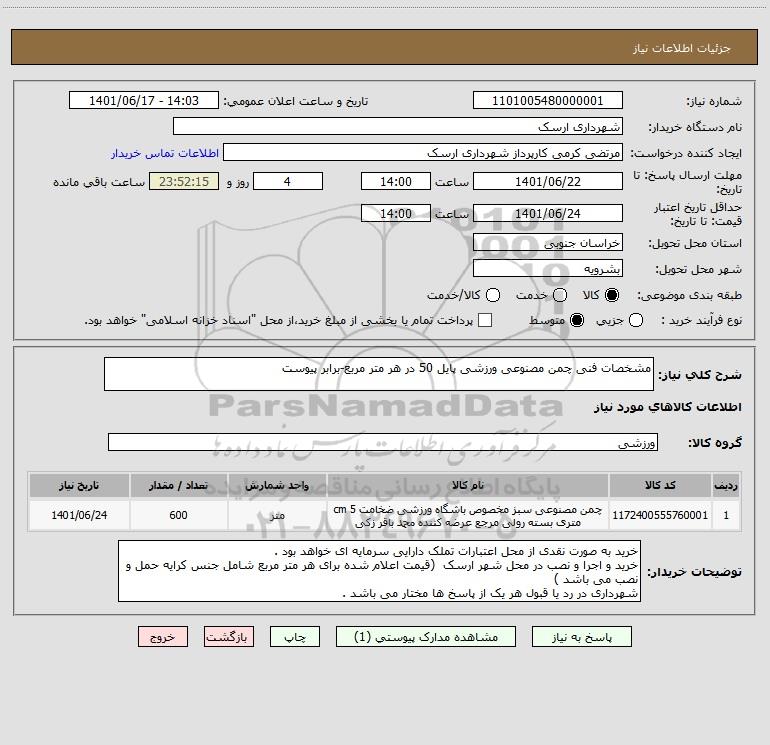
Task: Click the پاسخ به نیاز button
Action: pos(582,637)
